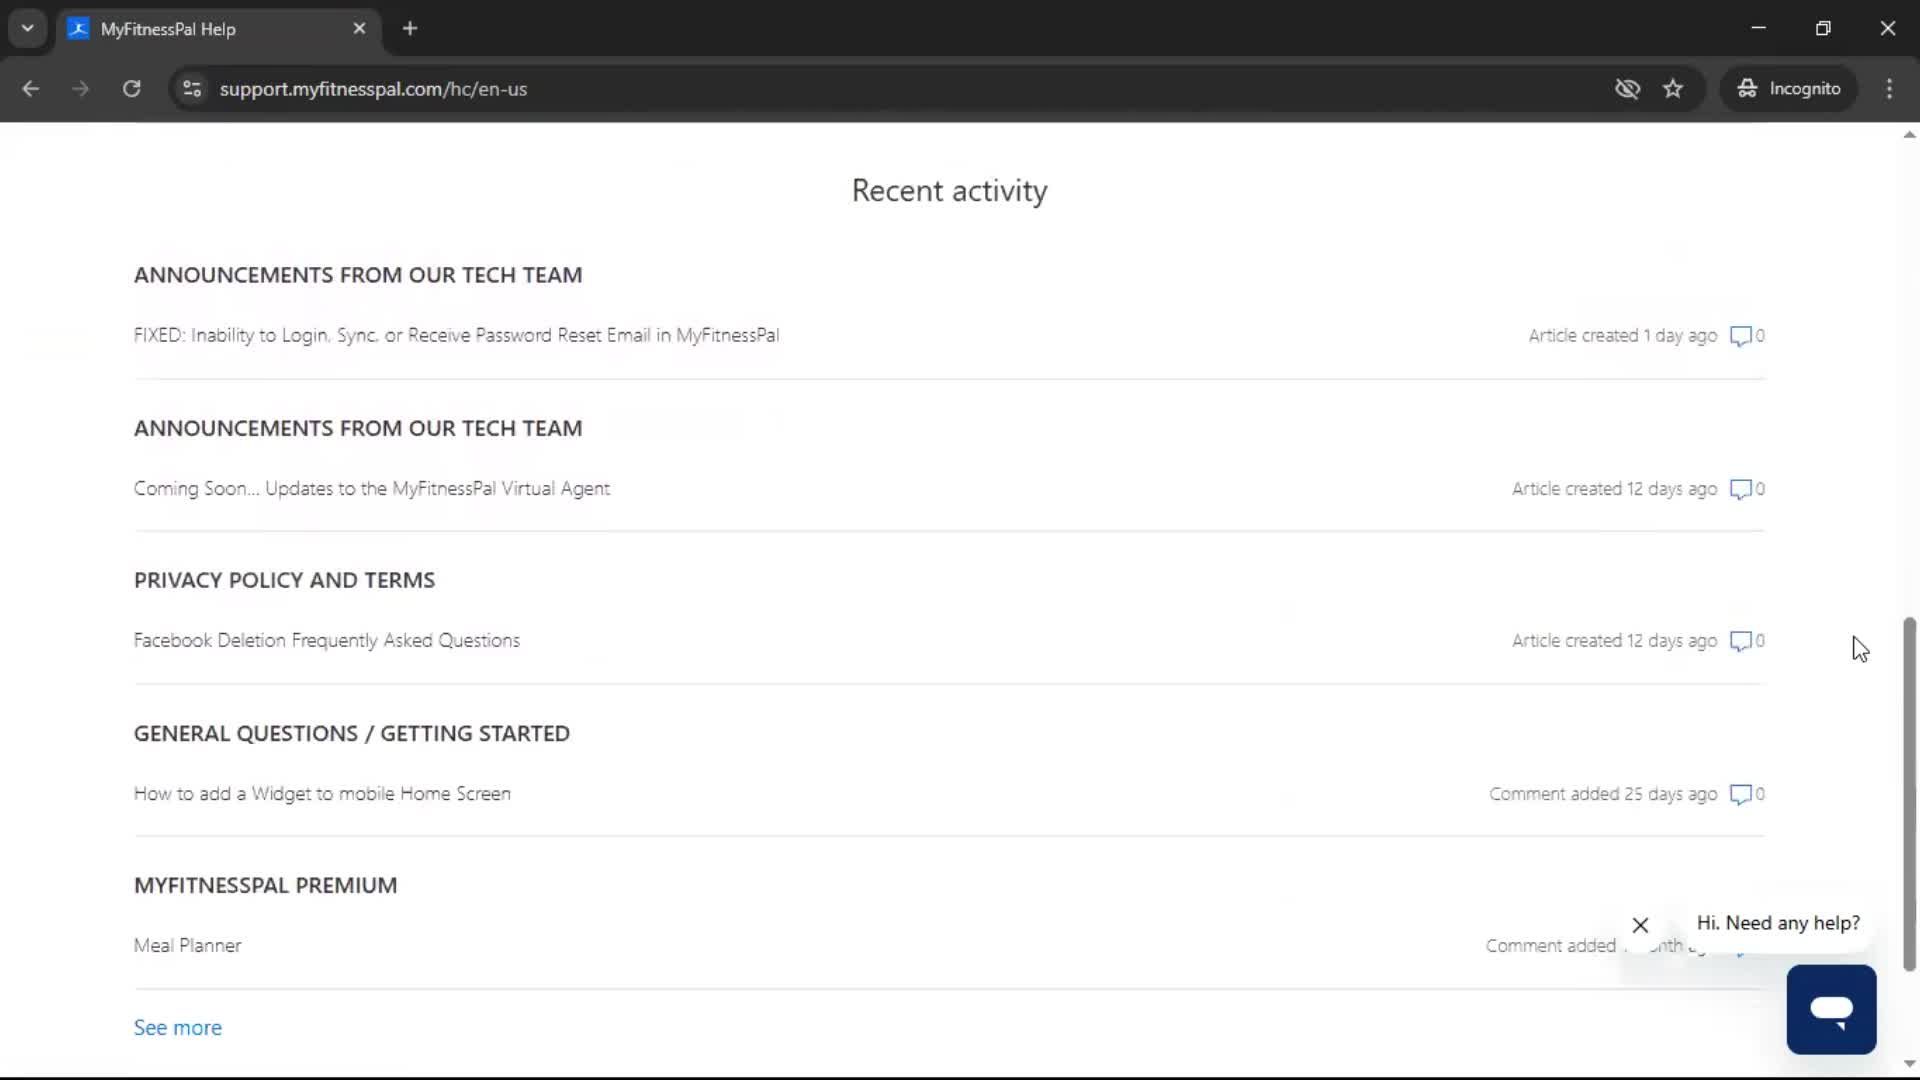Open site information icon in address bar
Viewport: 1920px width, 1080px height.
[x=192, y=89]
